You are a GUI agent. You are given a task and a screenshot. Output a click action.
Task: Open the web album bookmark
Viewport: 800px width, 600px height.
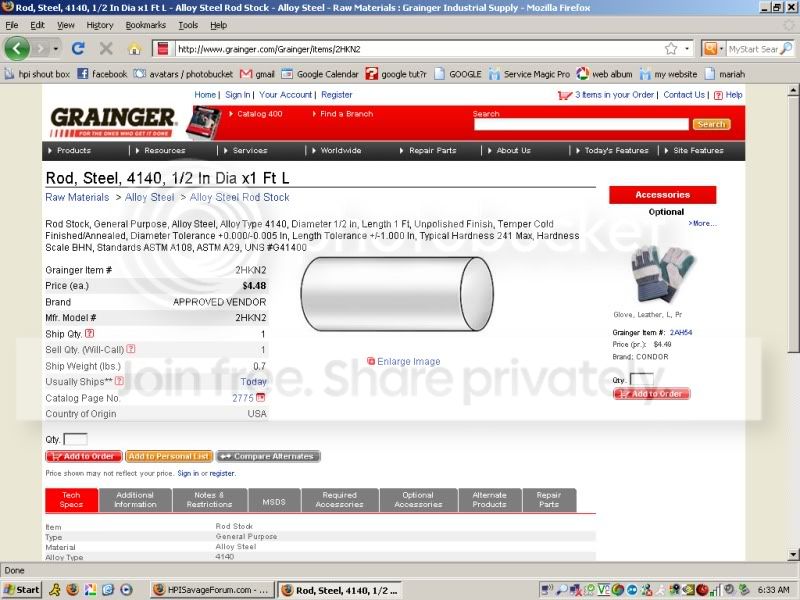[x=605, y=74]
